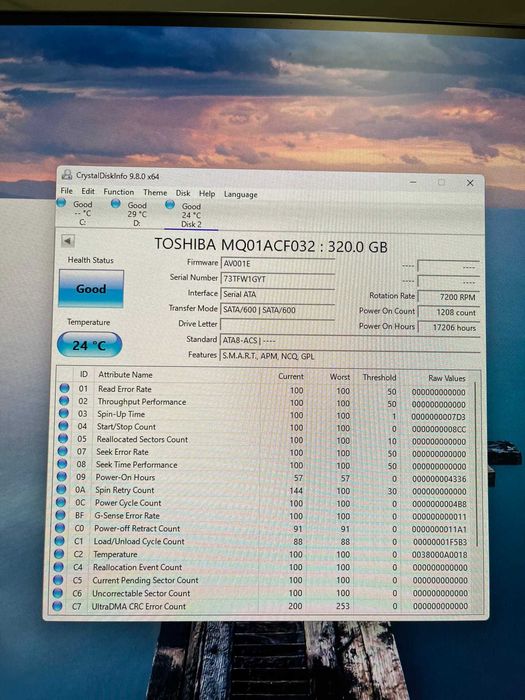
Task: Click the Worst column header
Action: [340, 377]
